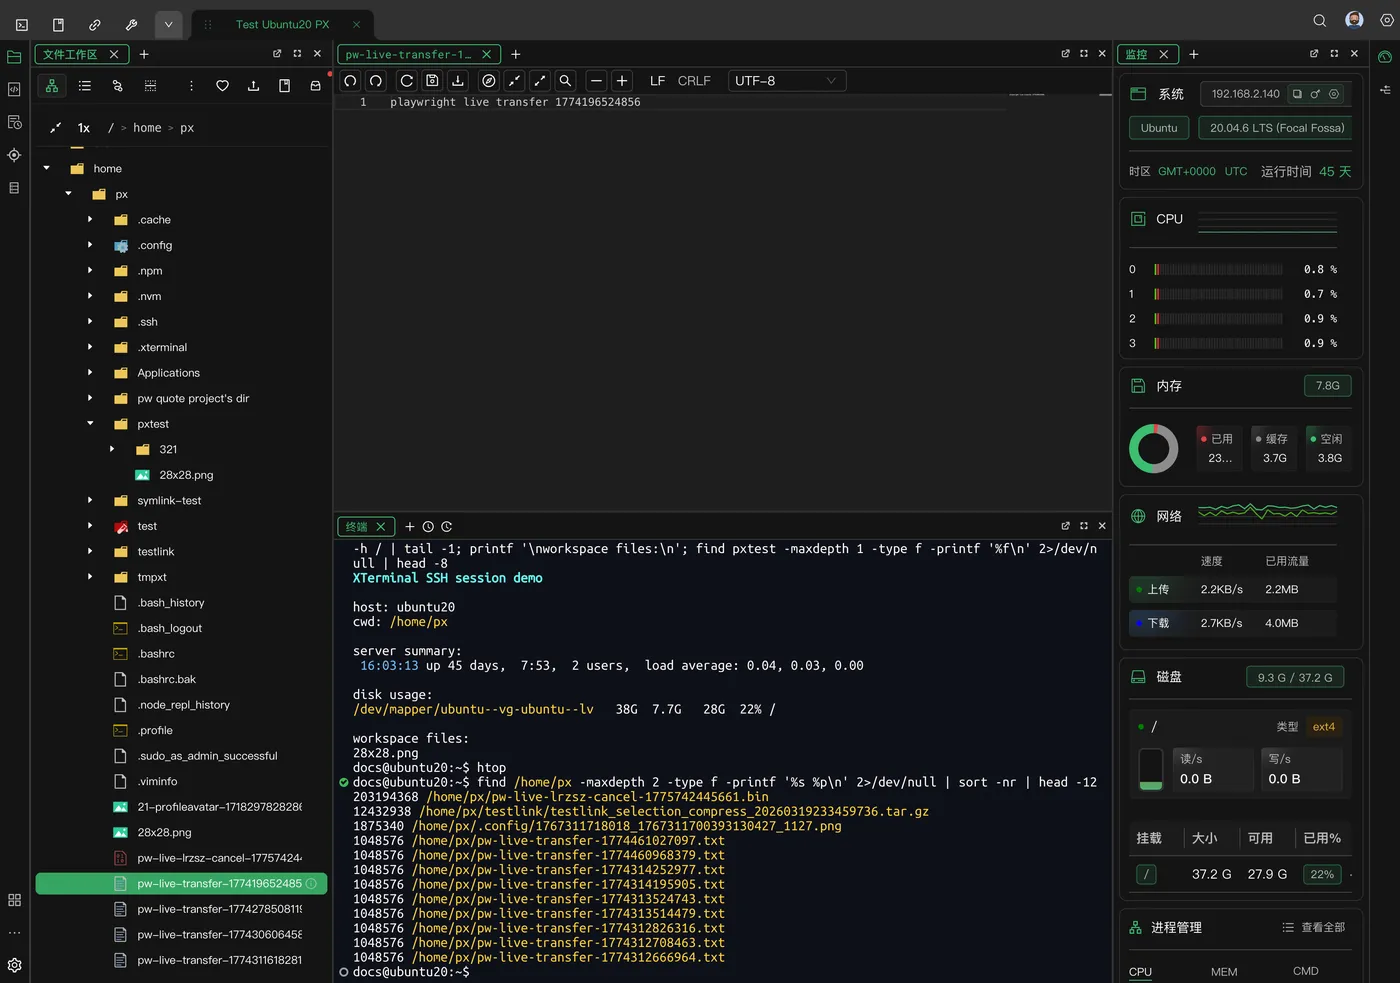Expand the symlink-test folder
The height and width of the screenshot is (983, 1400).
(90, 501)
